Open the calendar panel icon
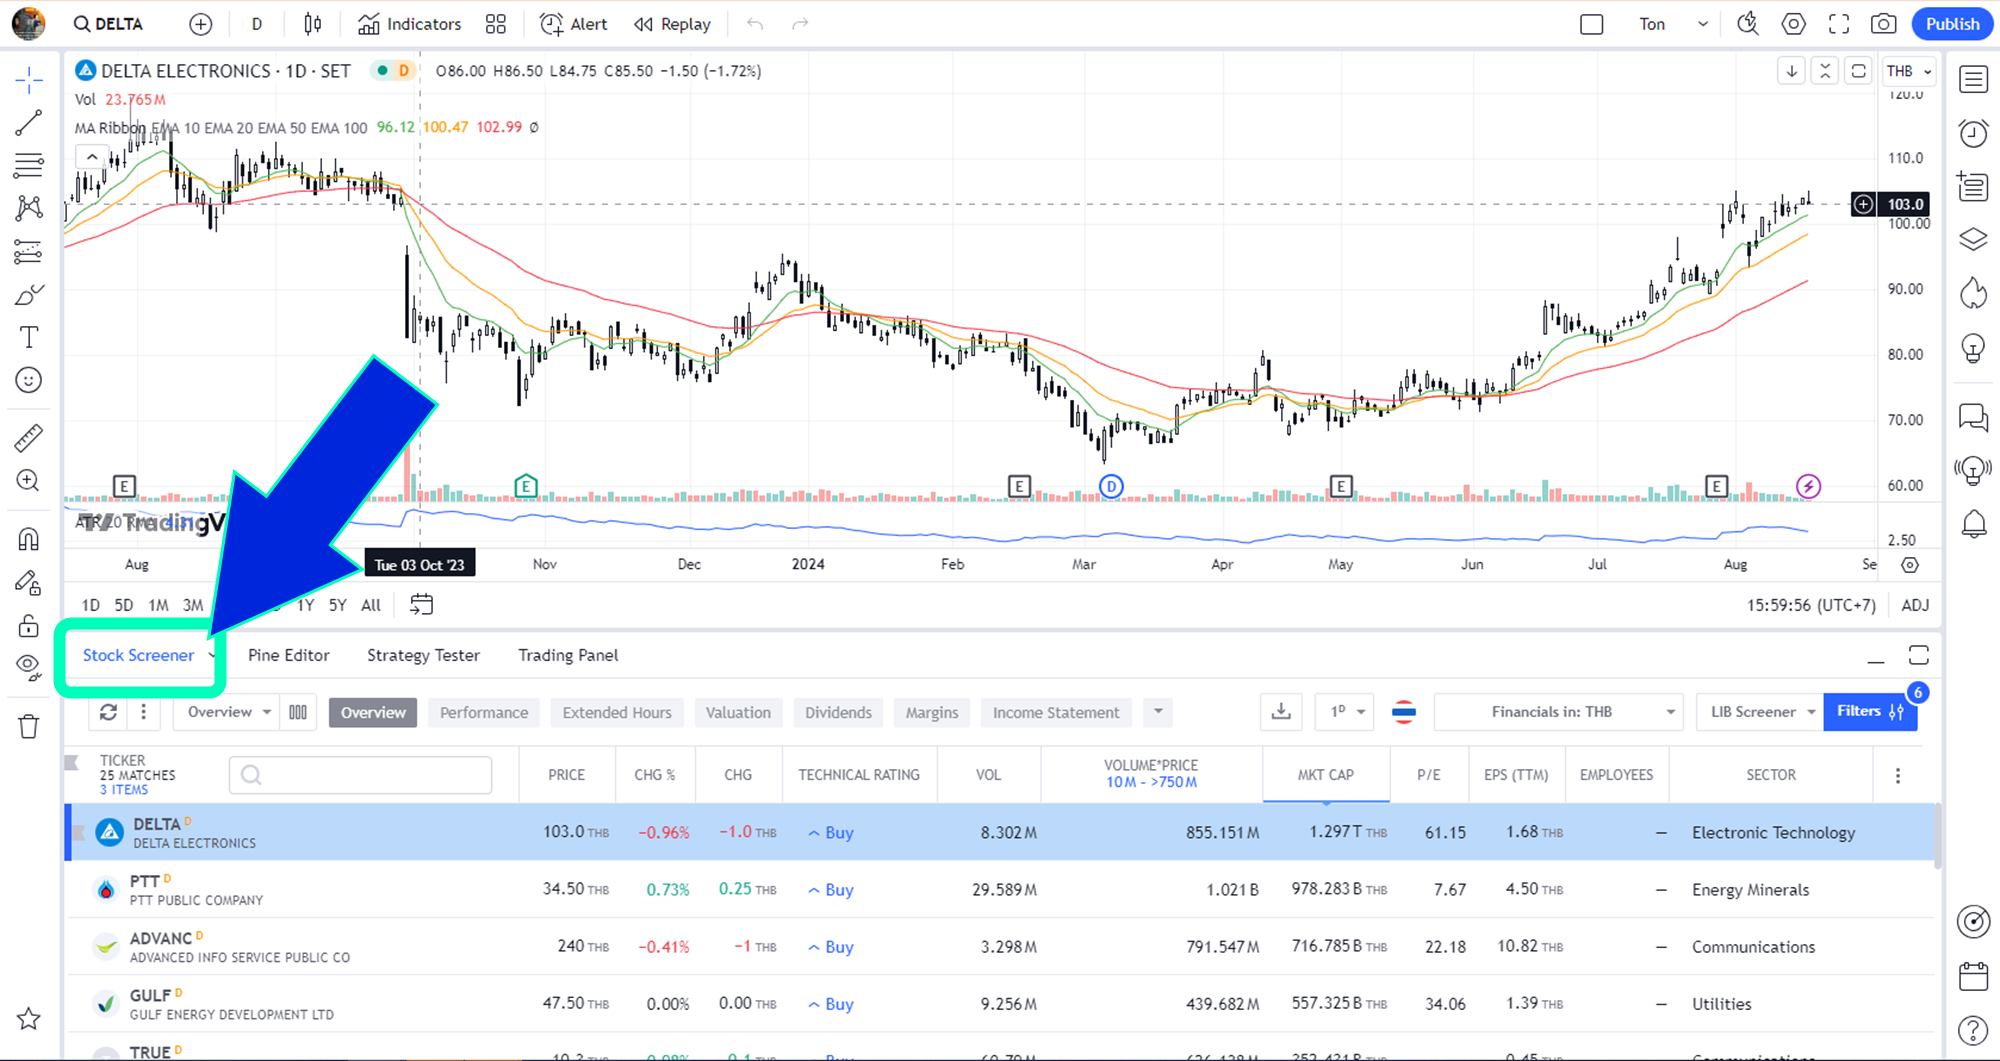 point(1974,976)
